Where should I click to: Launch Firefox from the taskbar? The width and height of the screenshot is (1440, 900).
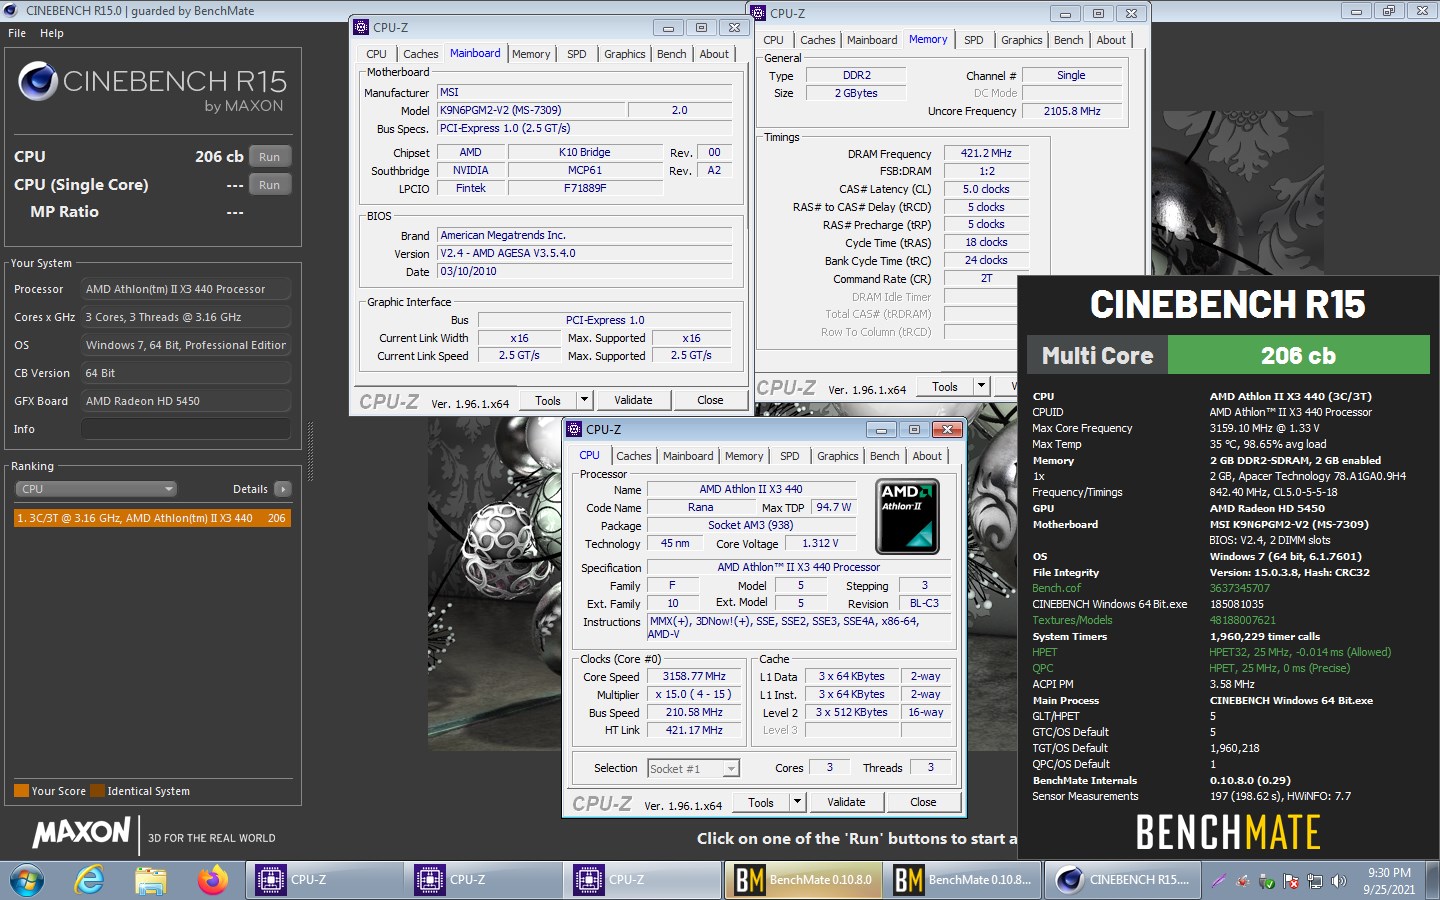(x=212, y=880)
